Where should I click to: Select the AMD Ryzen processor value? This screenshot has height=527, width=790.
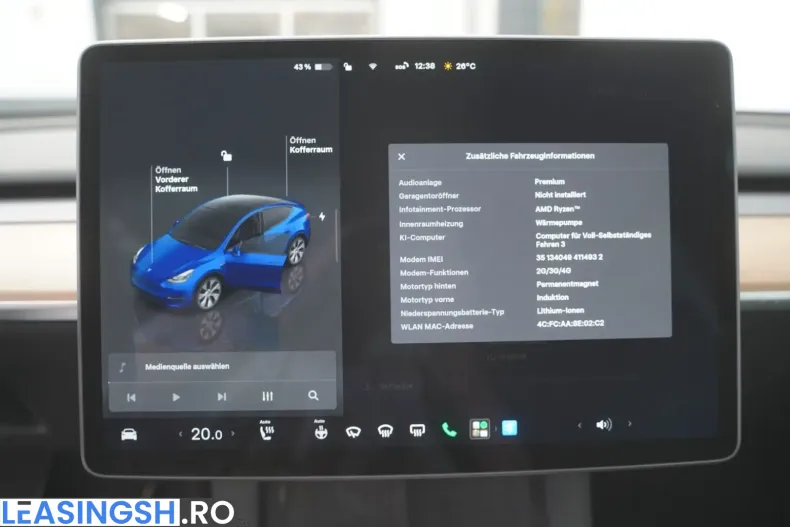pos(557,209)
